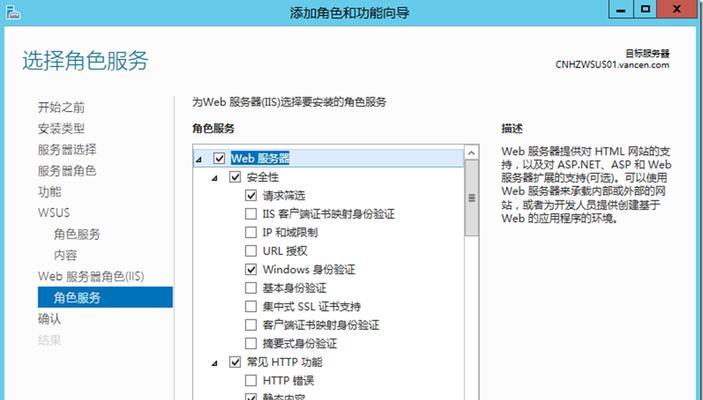Image resolution: width=703 pixels, height=400 pixels.
Task: Open the WSUS wizard step
Action: [x=54, y=213]
